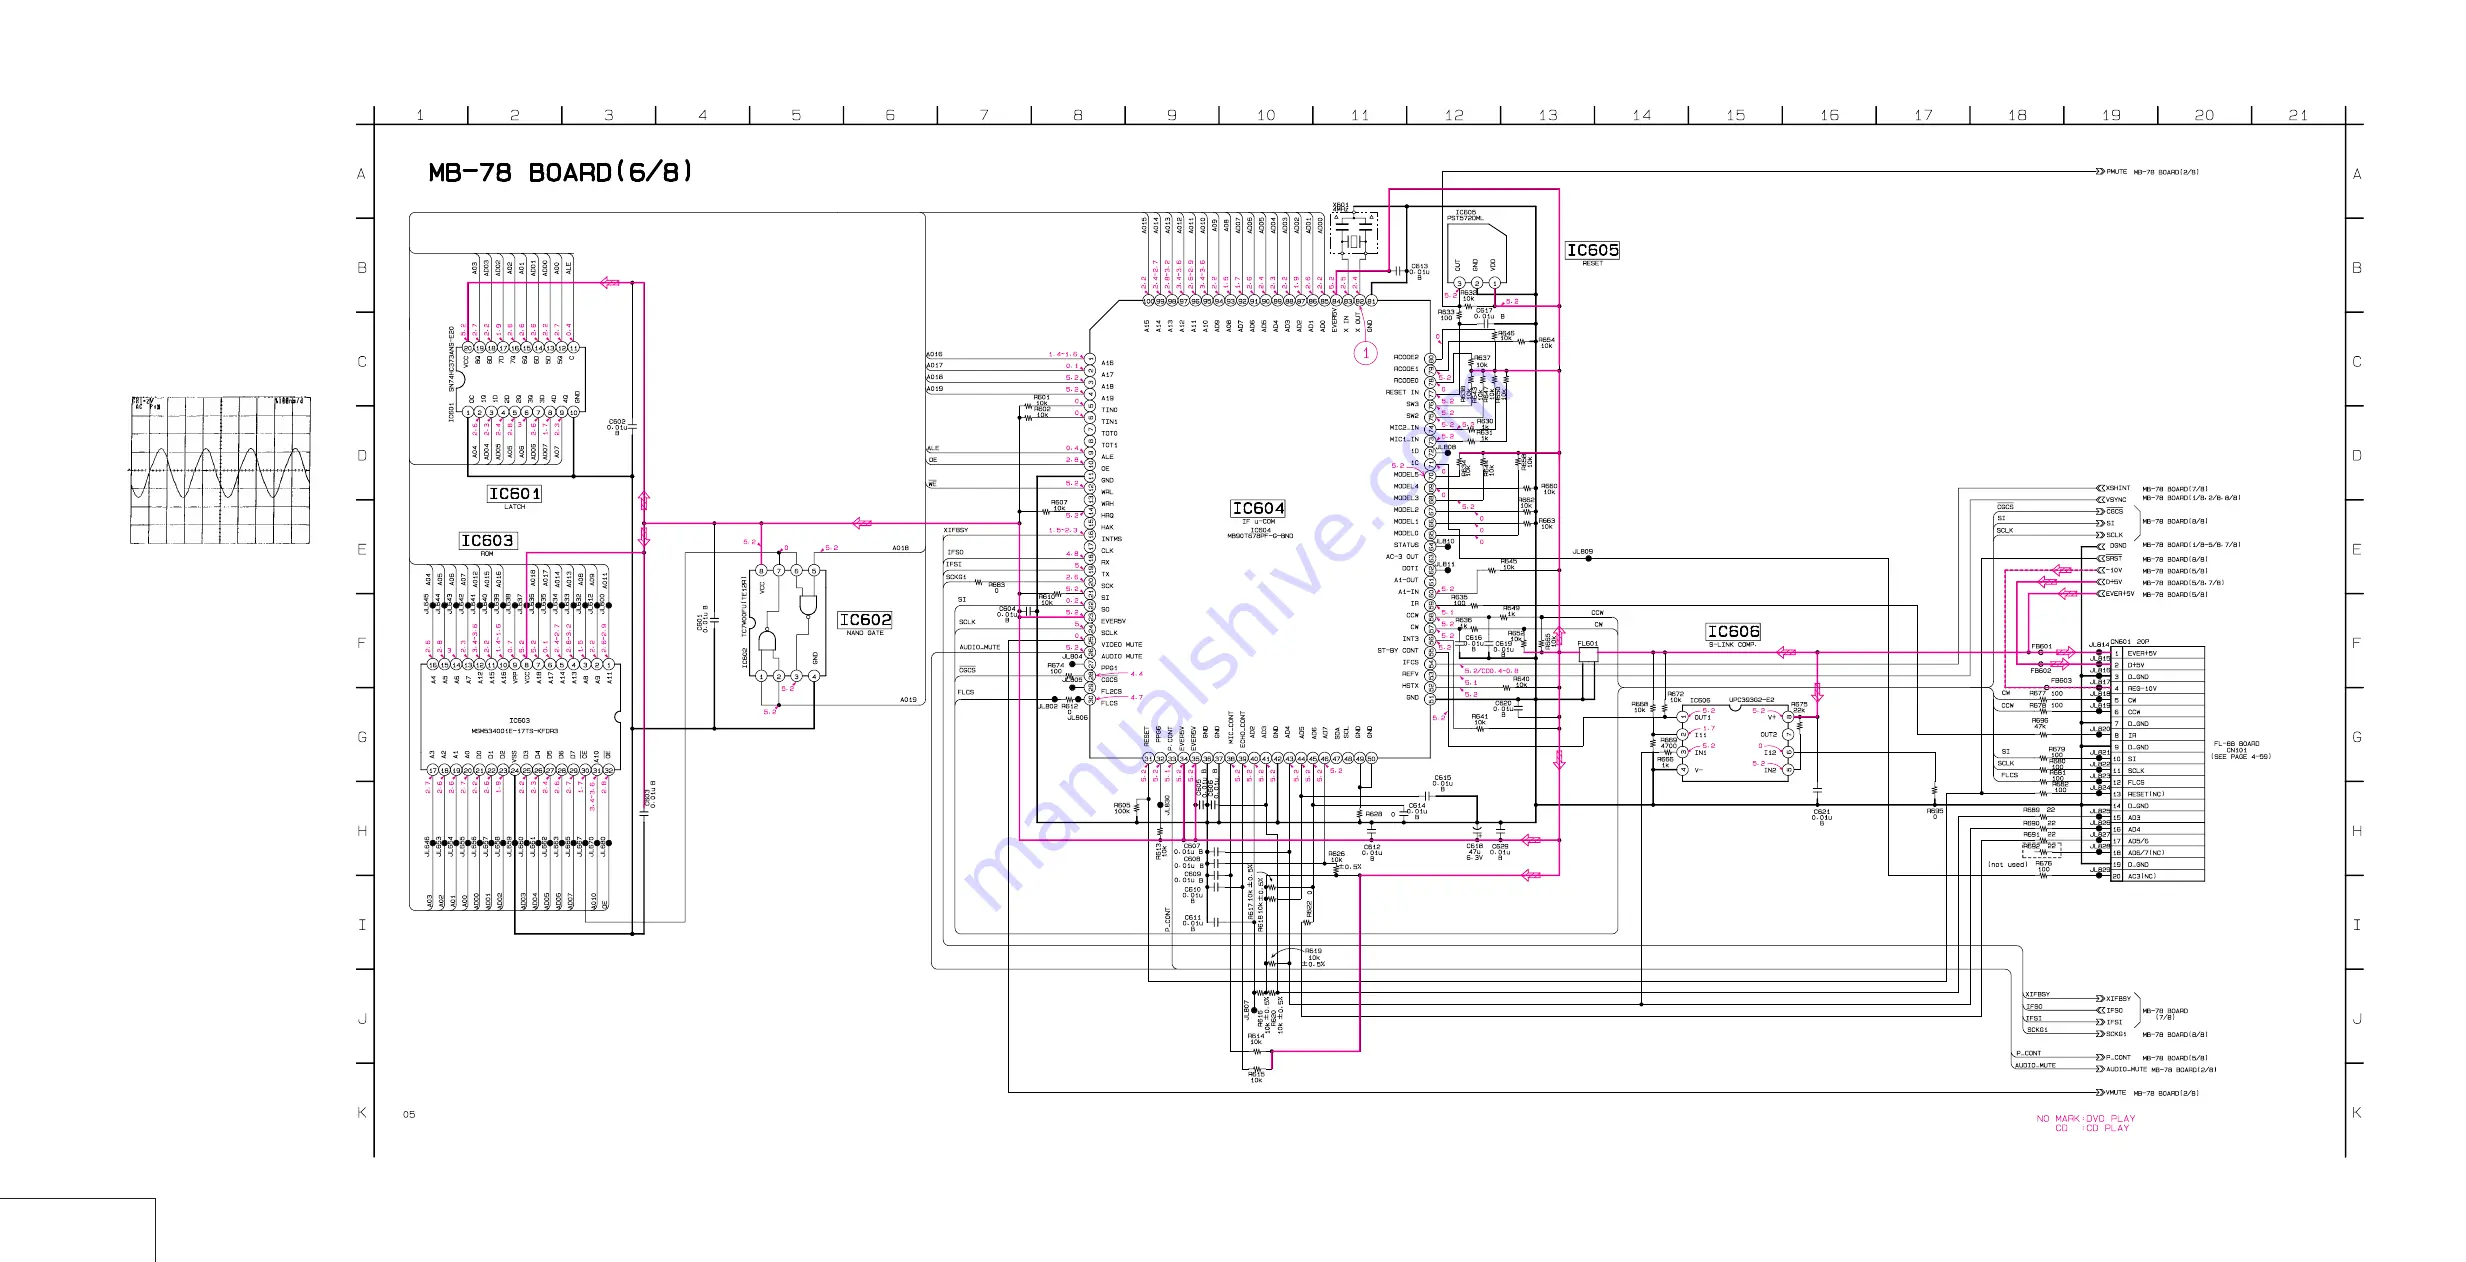The image size is (2466, 1262).
Task: Click the PMUTE output signal label
Action: (x=2117, y=172)
